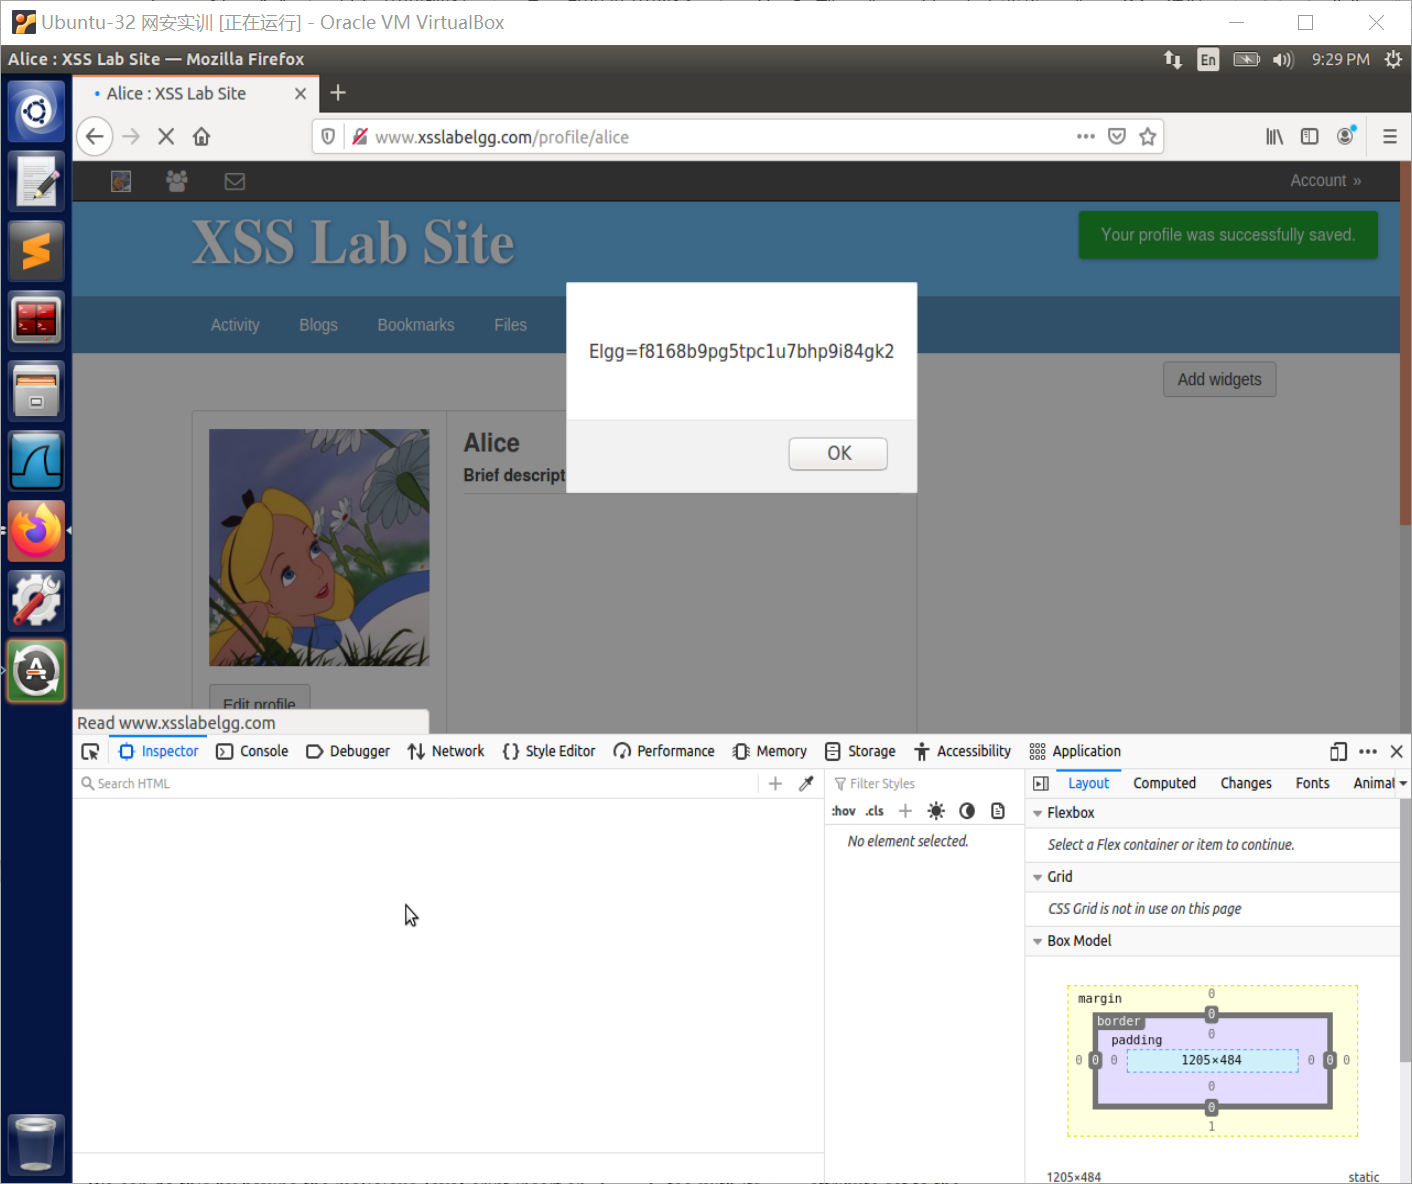Dismiss the Elgg alert by clicking OK
Image resolution: width=1412 pixels, height=1184 pixels.
[837, 453]
